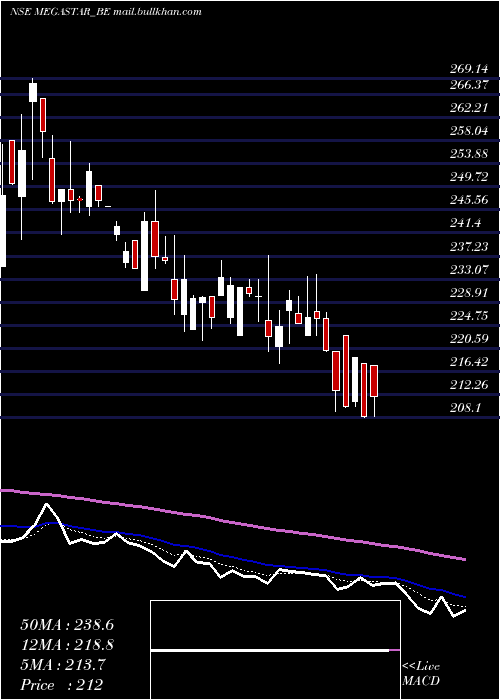Click the 262.21 price axis label
The height and width of the screenshot is (700, 500).
(469, 108)
